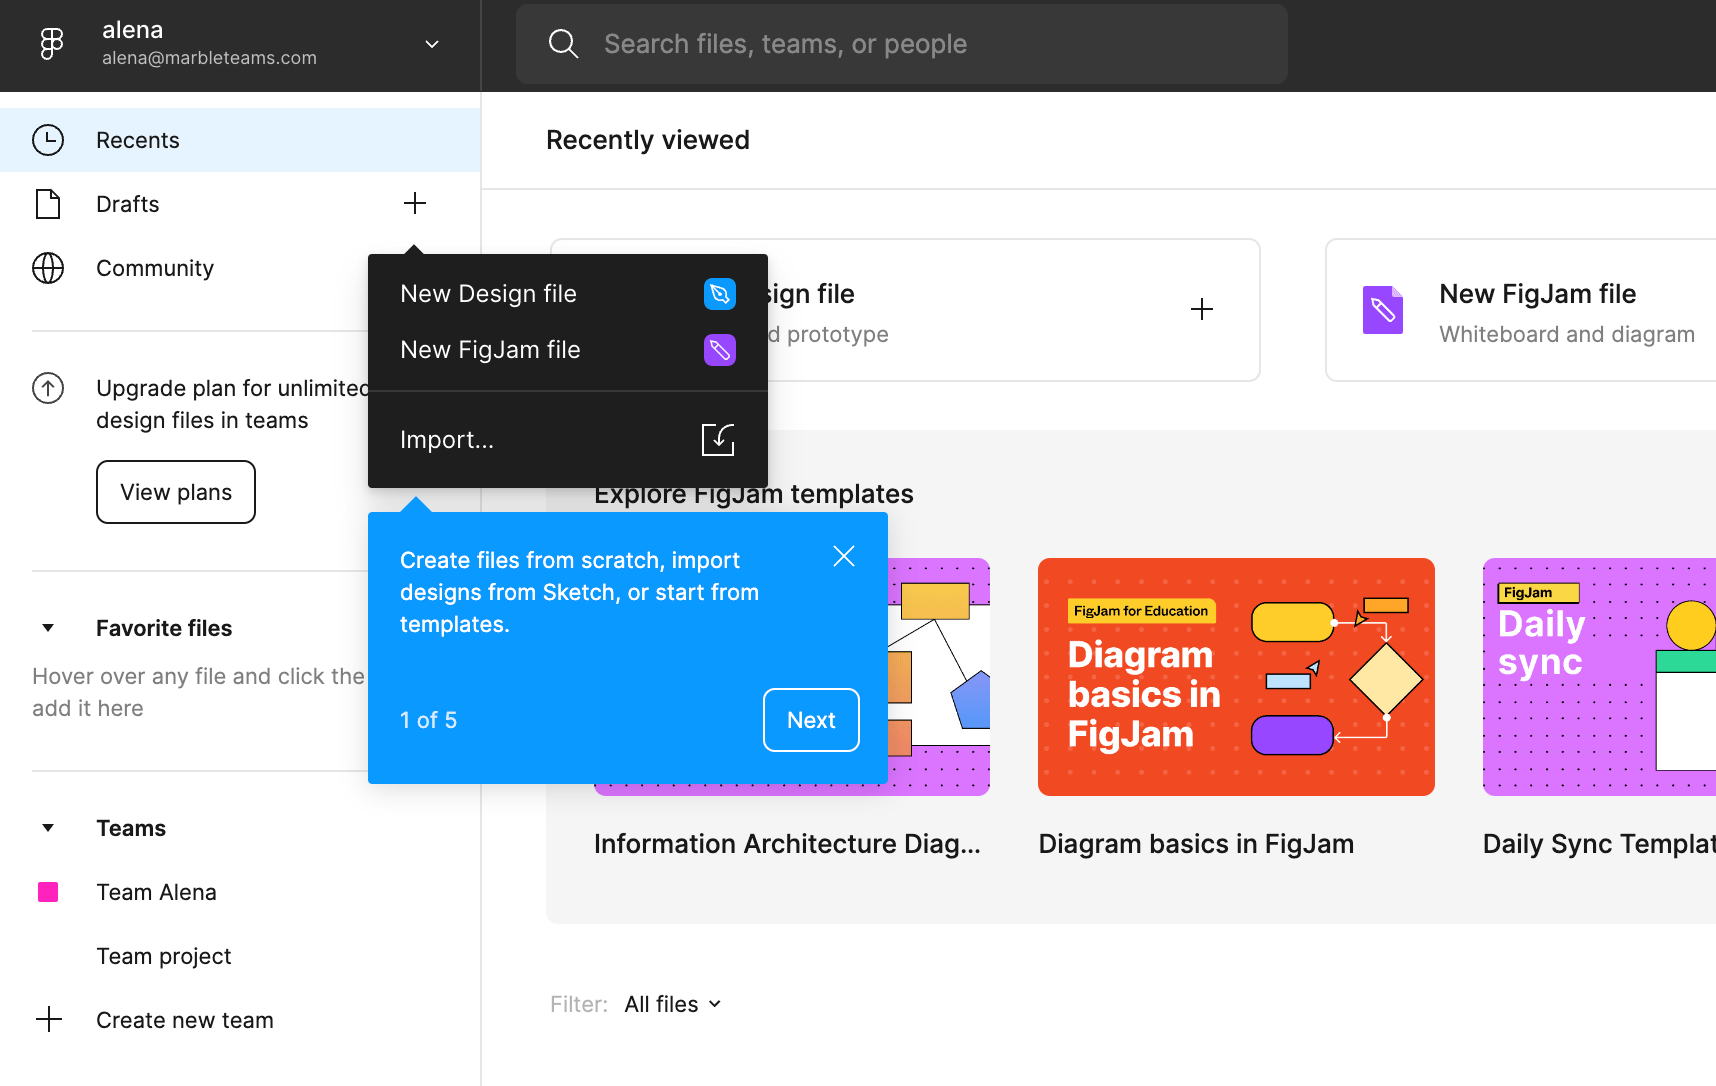The image size is (1716, 1086).
Task: Open the search magnifier icon
Action: point(563,44)
